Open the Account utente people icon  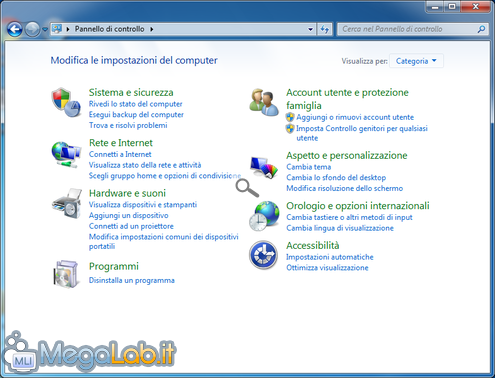point(264,102)
